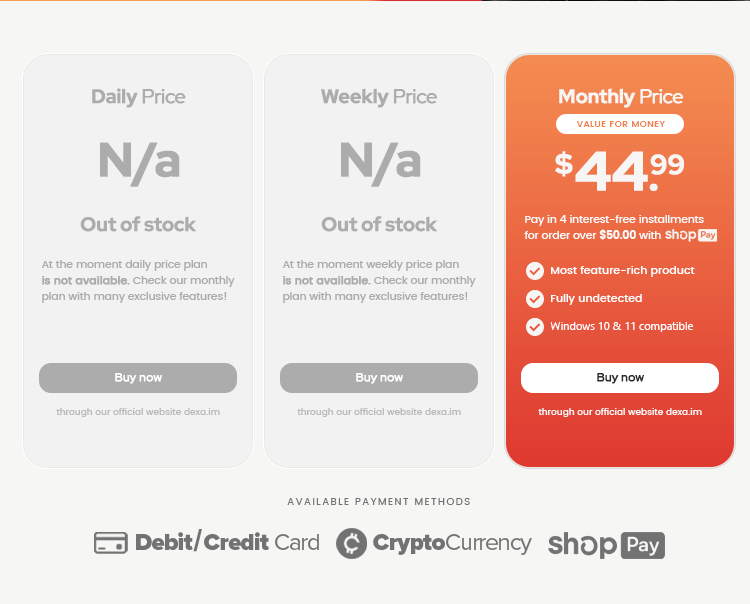Click the CryptoCurrency coin icon
The width and height of the screenshot is (750, 604).
click(x=352, y=543)
